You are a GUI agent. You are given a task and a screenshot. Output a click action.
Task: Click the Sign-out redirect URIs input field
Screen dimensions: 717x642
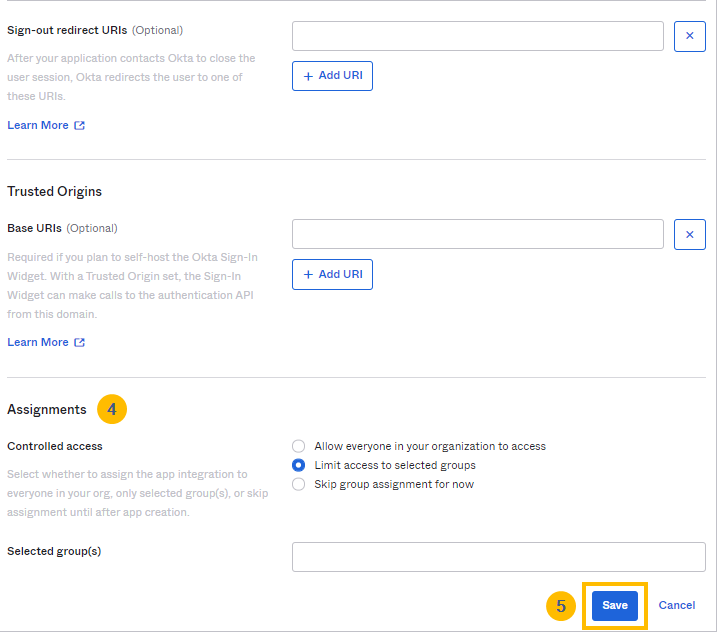pos(477,36)
